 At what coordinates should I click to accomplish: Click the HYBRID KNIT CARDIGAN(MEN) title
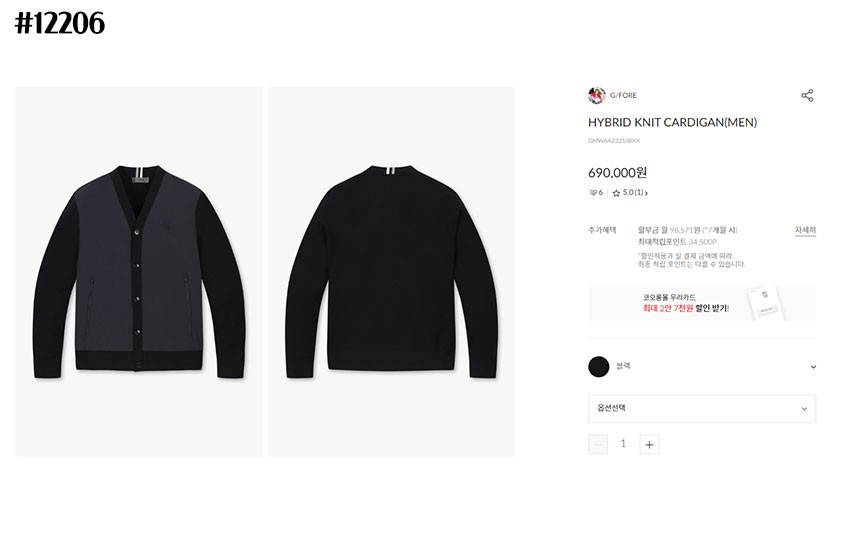coord(672,122)
